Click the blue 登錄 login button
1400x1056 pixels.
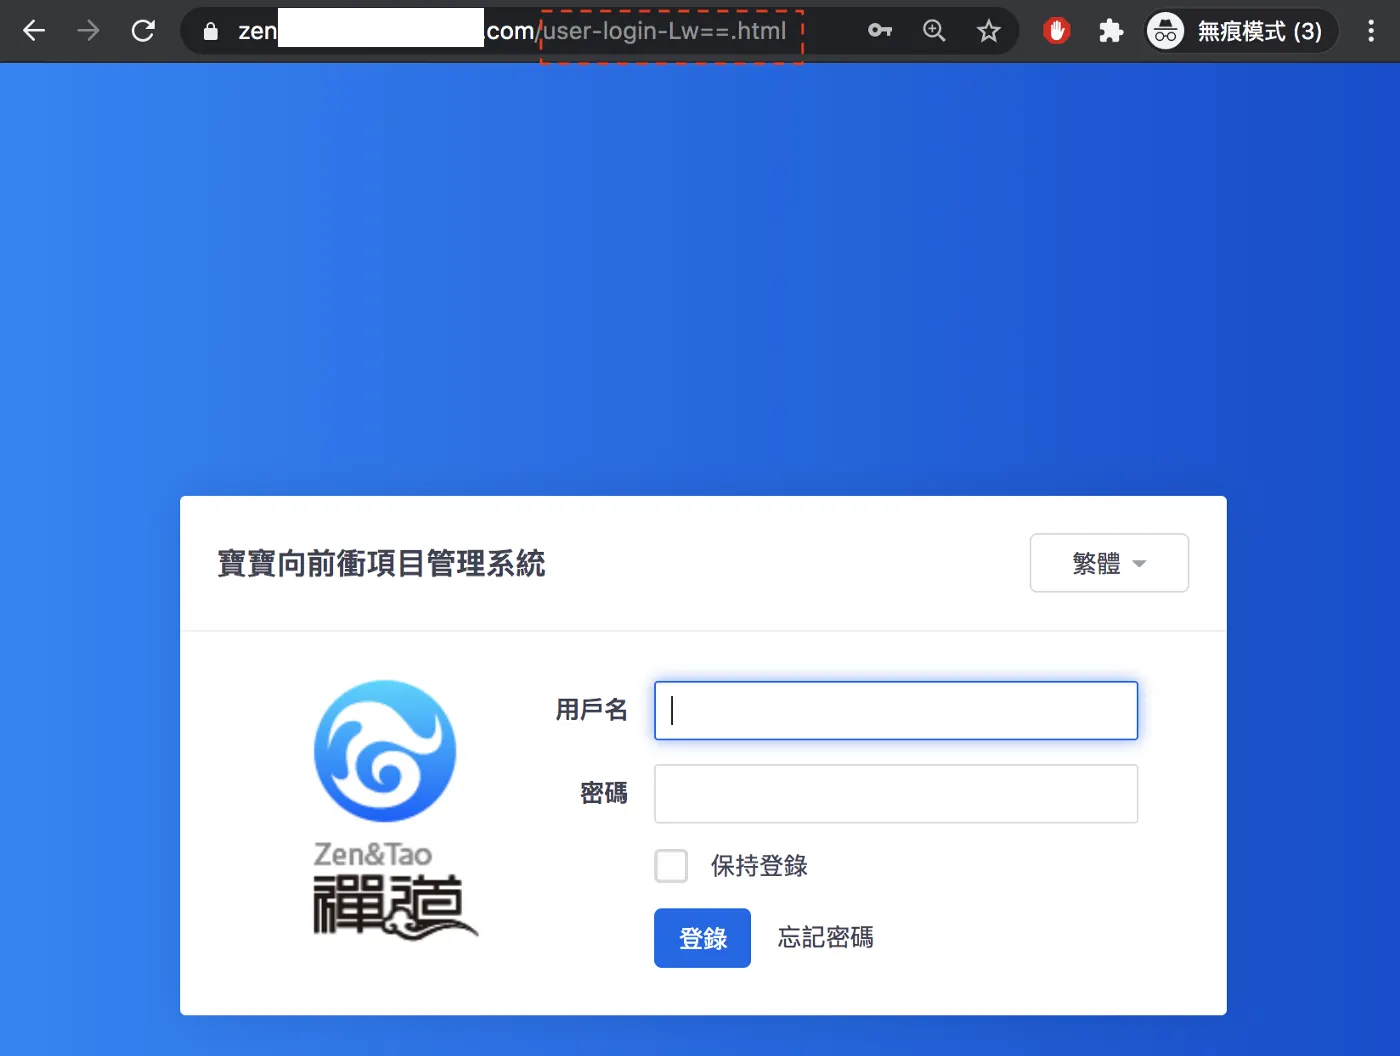(702, 938)
